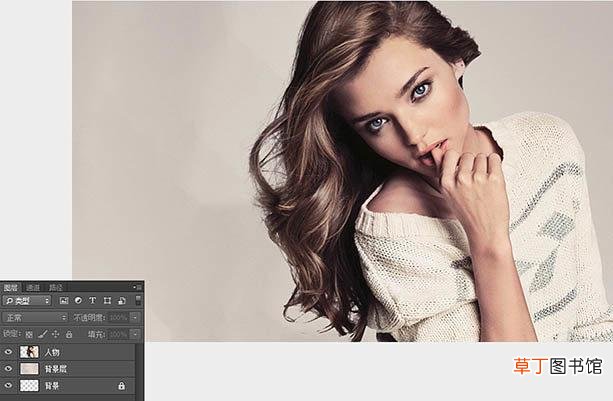Open the 类型 filter type dropdown
This screenshot has height=401, width=613.
pos(27,301)
